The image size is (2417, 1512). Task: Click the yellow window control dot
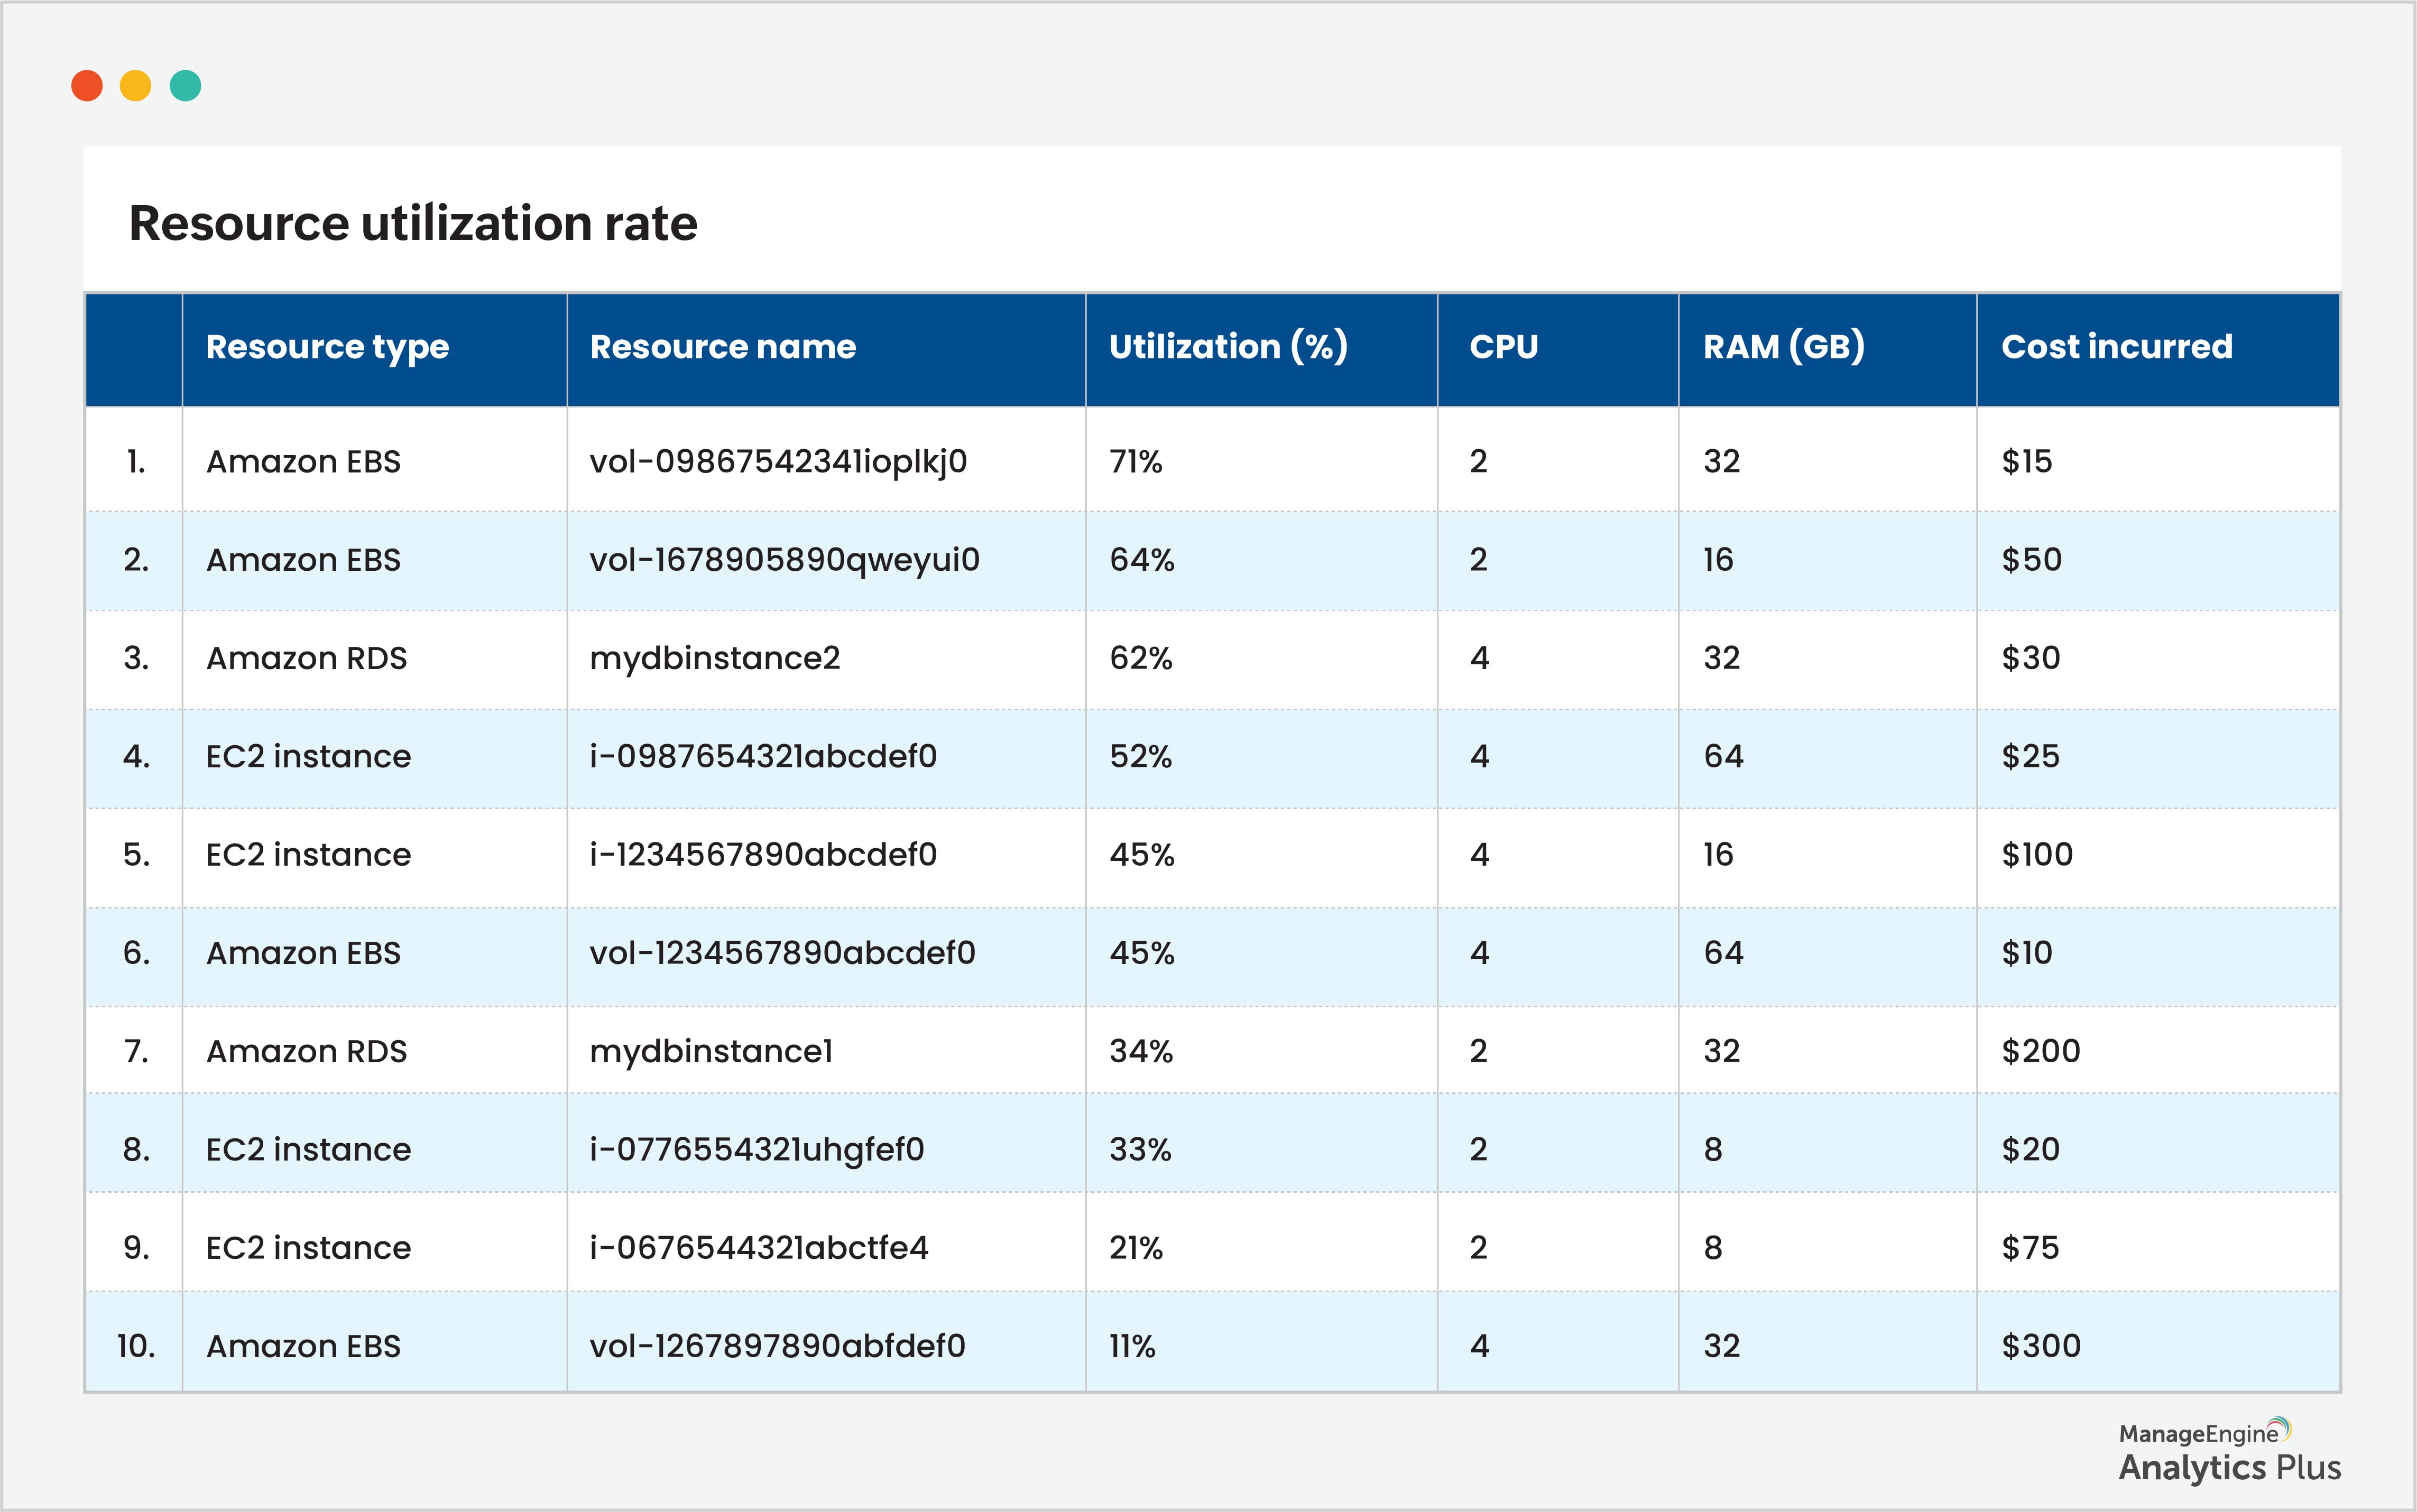137,85
